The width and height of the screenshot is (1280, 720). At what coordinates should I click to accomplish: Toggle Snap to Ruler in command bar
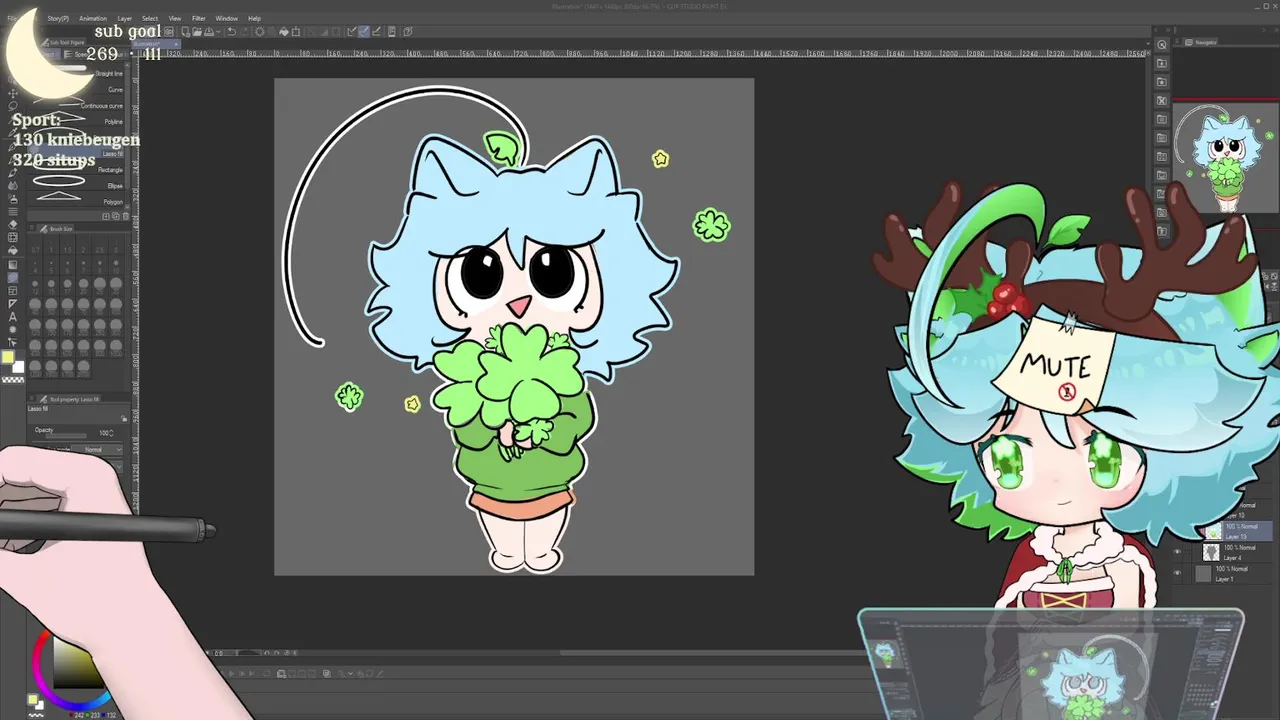(352, 31)
